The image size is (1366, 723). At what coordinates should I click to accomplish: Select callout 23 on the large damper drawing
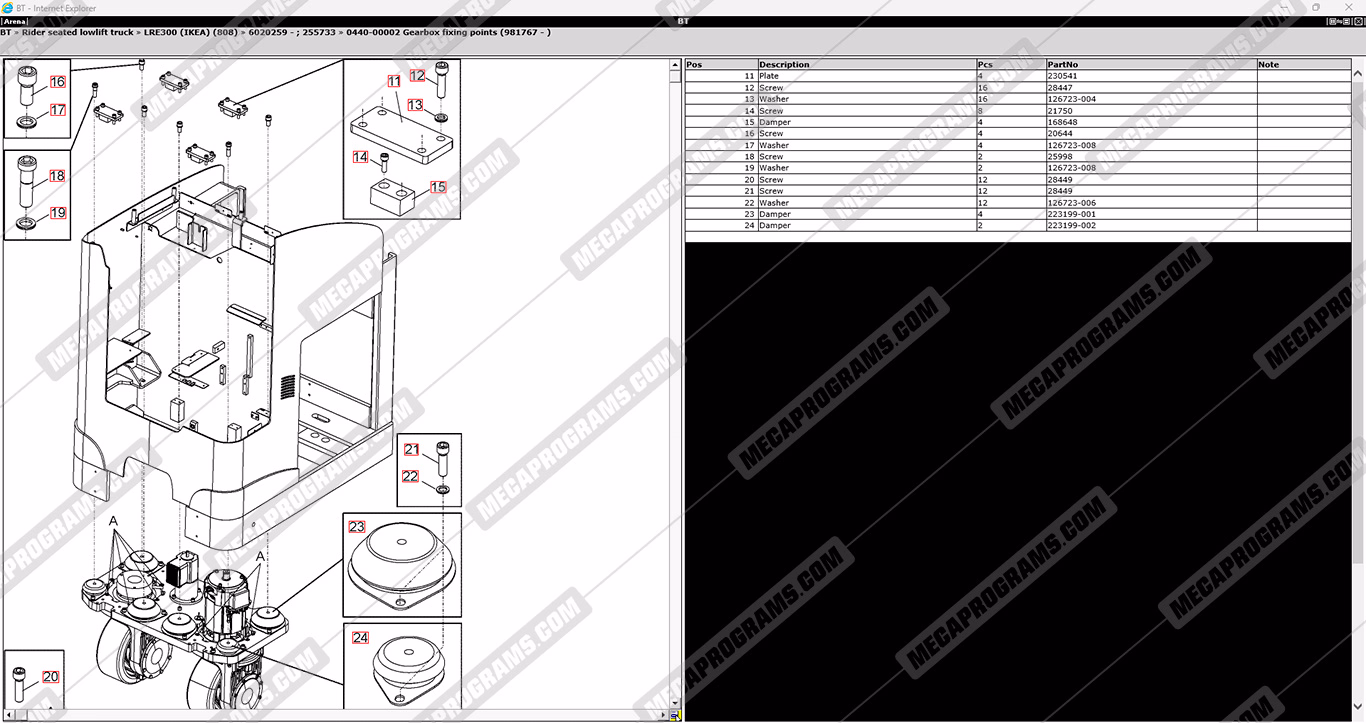[357, 527]
